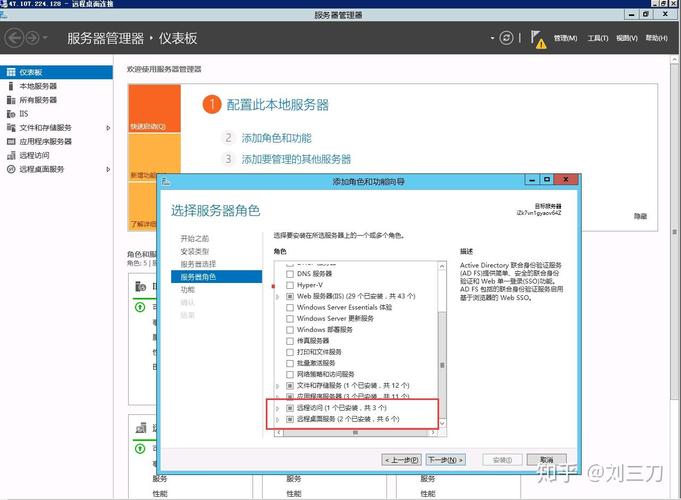Click the wizard title bar icon
This screenshot has height=500, width=681.
tap(166, 181)
